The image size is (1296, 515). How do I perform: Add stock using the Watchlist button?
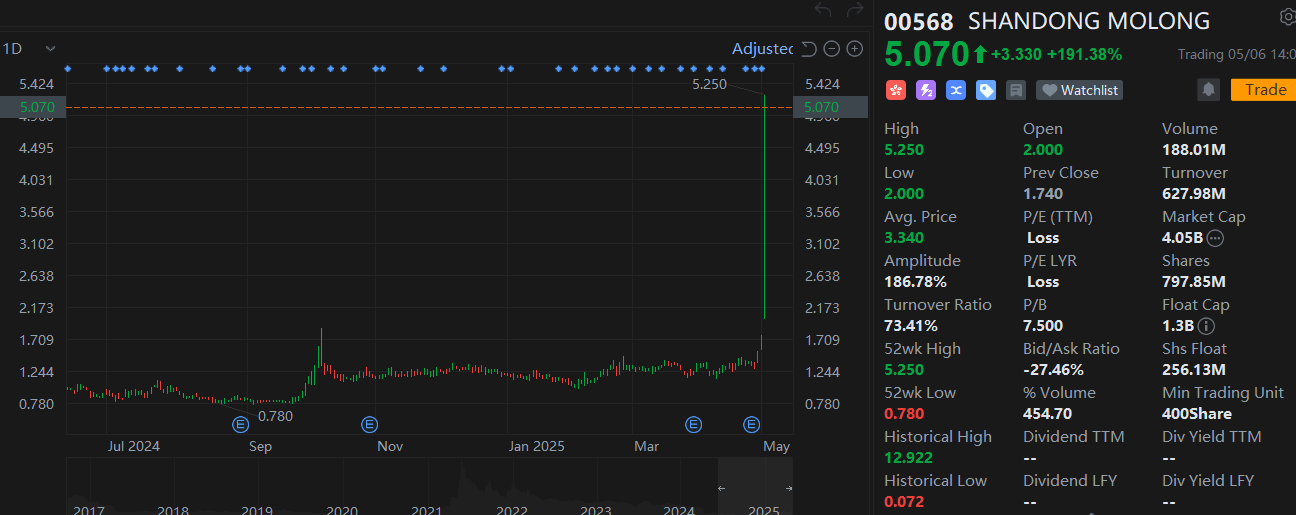(x=1079, y=90)
